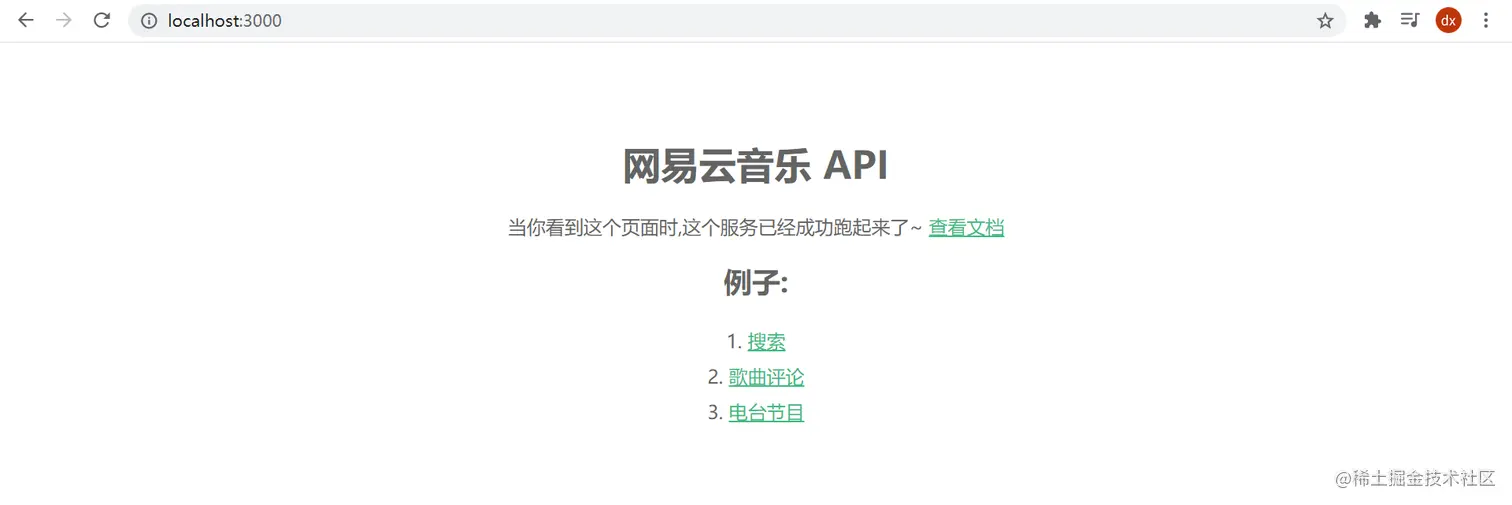Image resolution: width=1512 pixels, height=505 pixels.
Task: View site information icon beside localhost
Action: [x=149, y=20]
